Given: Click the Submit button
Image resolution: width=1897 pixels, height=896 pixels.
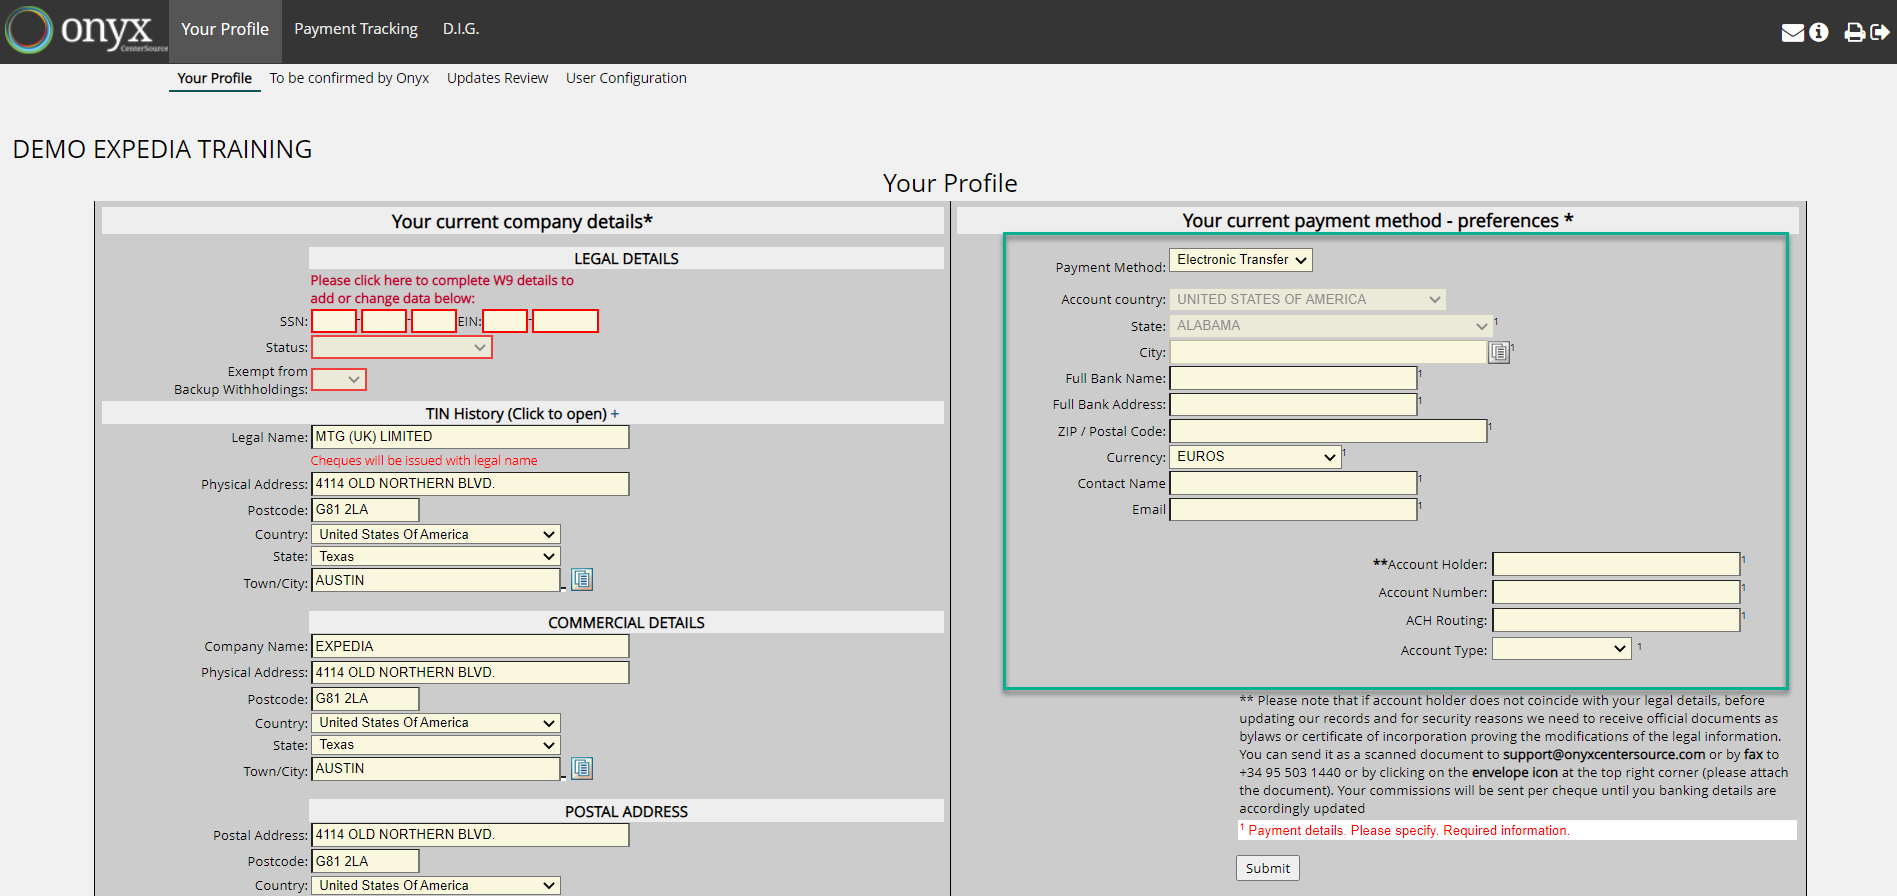Looking at the screenshot, I should tap(1267, 868).
